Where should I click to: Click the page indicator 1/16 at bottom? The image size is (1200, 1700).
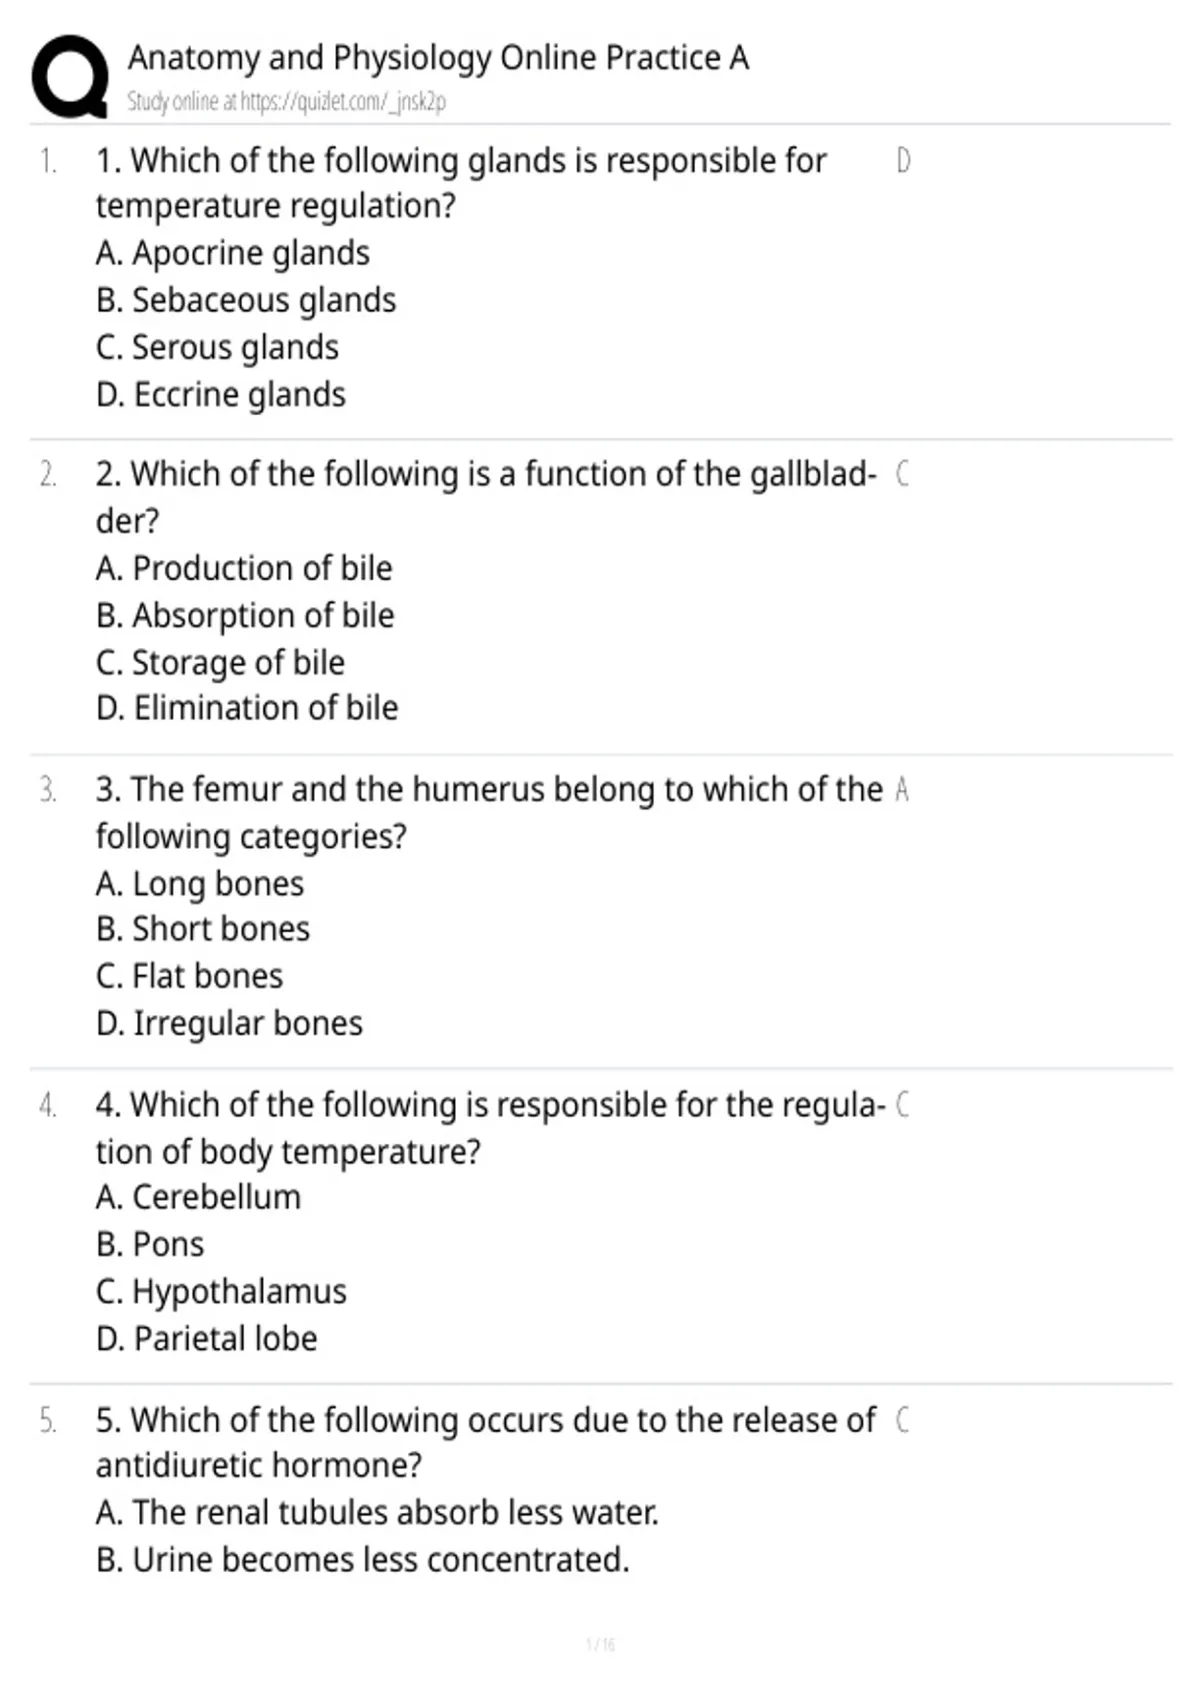coord(600,1644)
